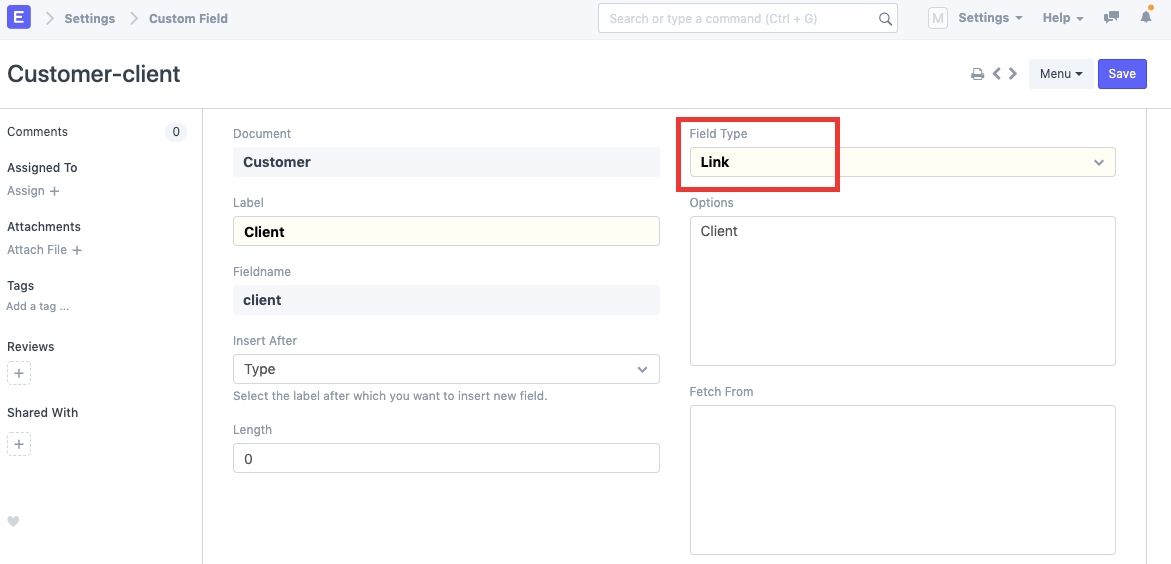Screen dimensions: 1171x564
Task: Click the user avatar M
Action: coord(937,18)
